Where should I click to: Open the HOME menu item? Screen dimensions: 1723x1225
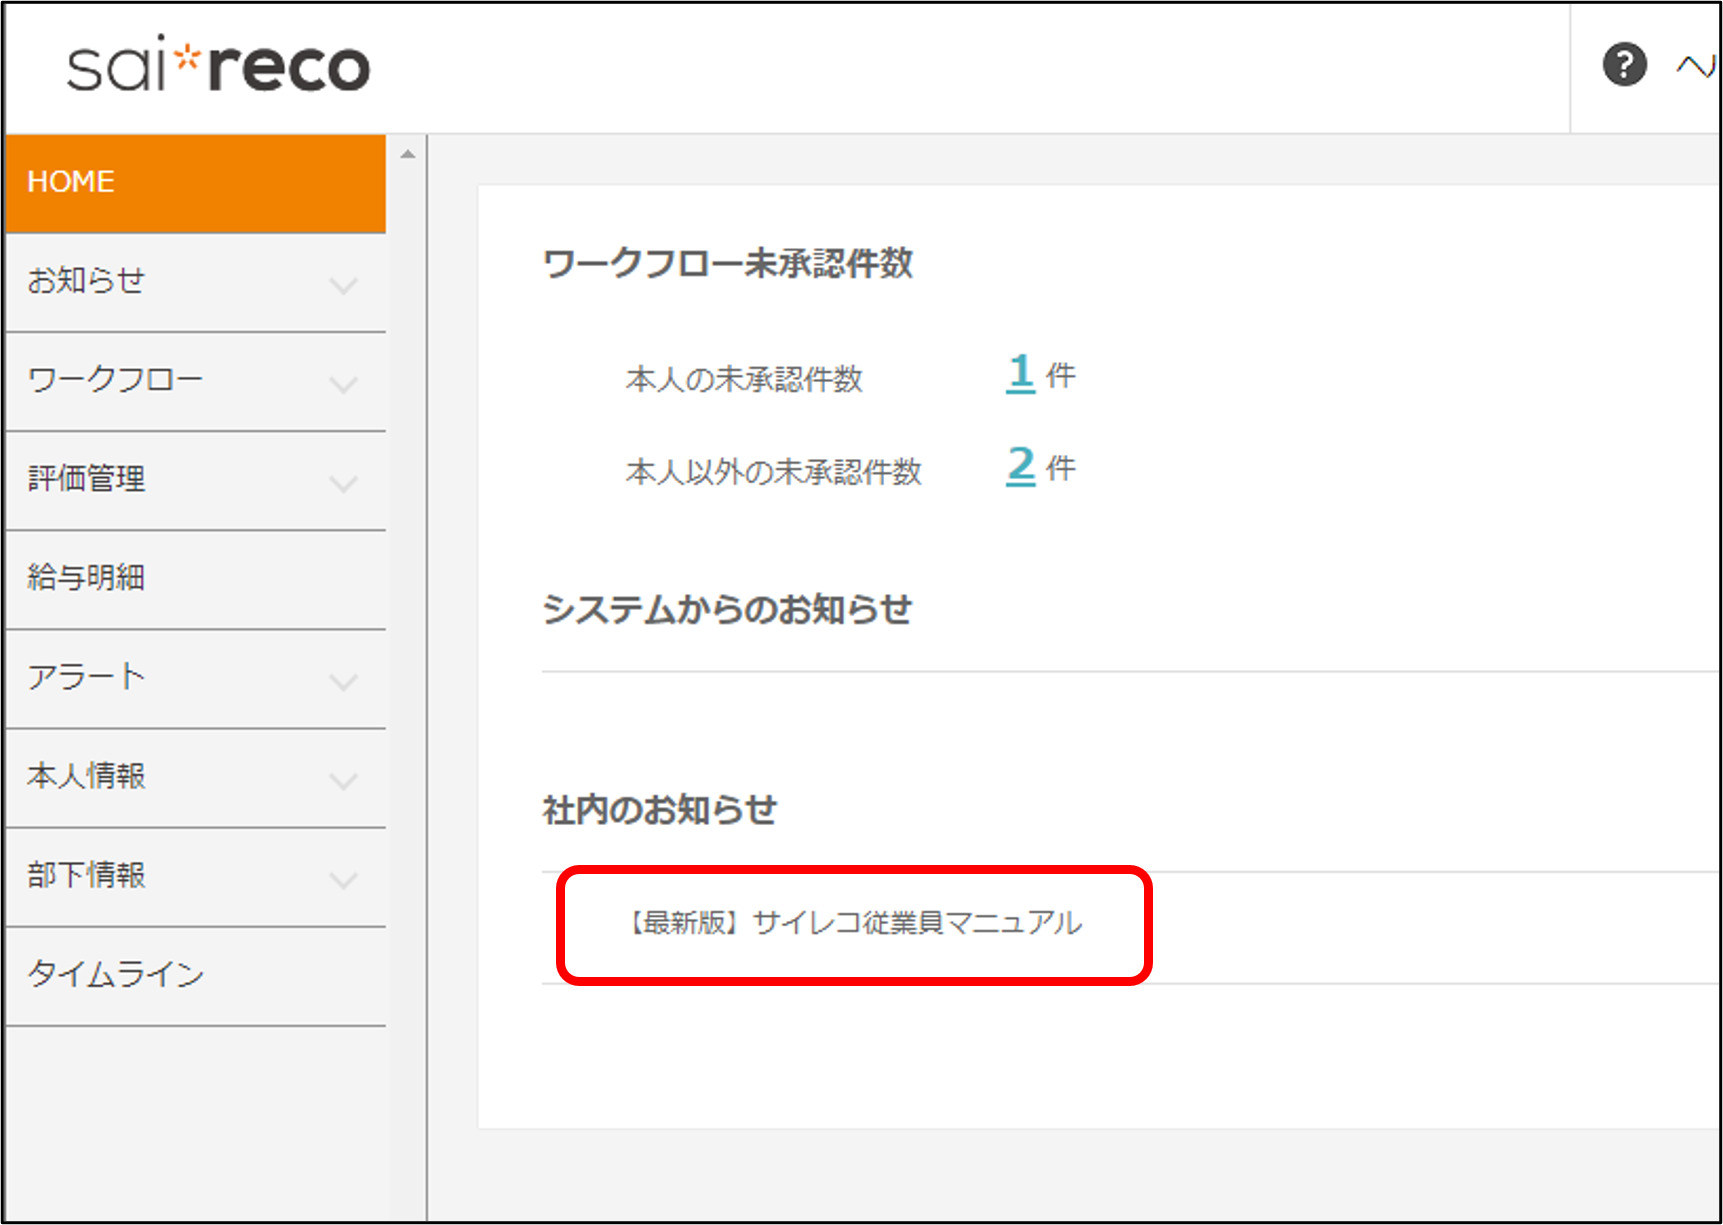pos(195,182)
